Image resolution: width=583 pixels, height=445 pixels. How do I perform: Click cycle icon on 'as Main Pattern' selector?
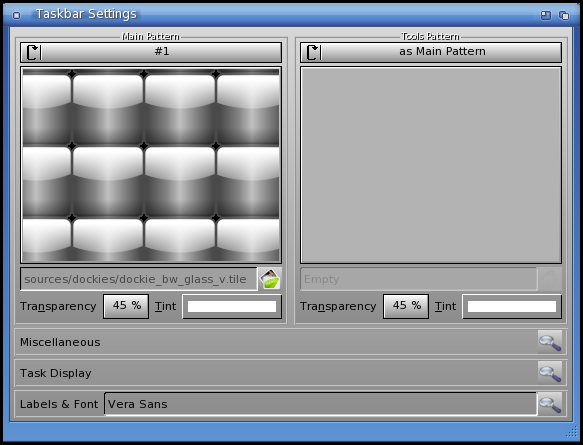click(313, 52)
